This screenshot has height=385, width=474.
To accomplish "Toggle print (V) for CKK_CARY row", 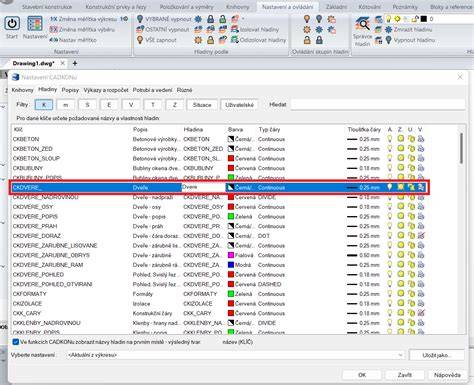I will (x=421, y=313).
